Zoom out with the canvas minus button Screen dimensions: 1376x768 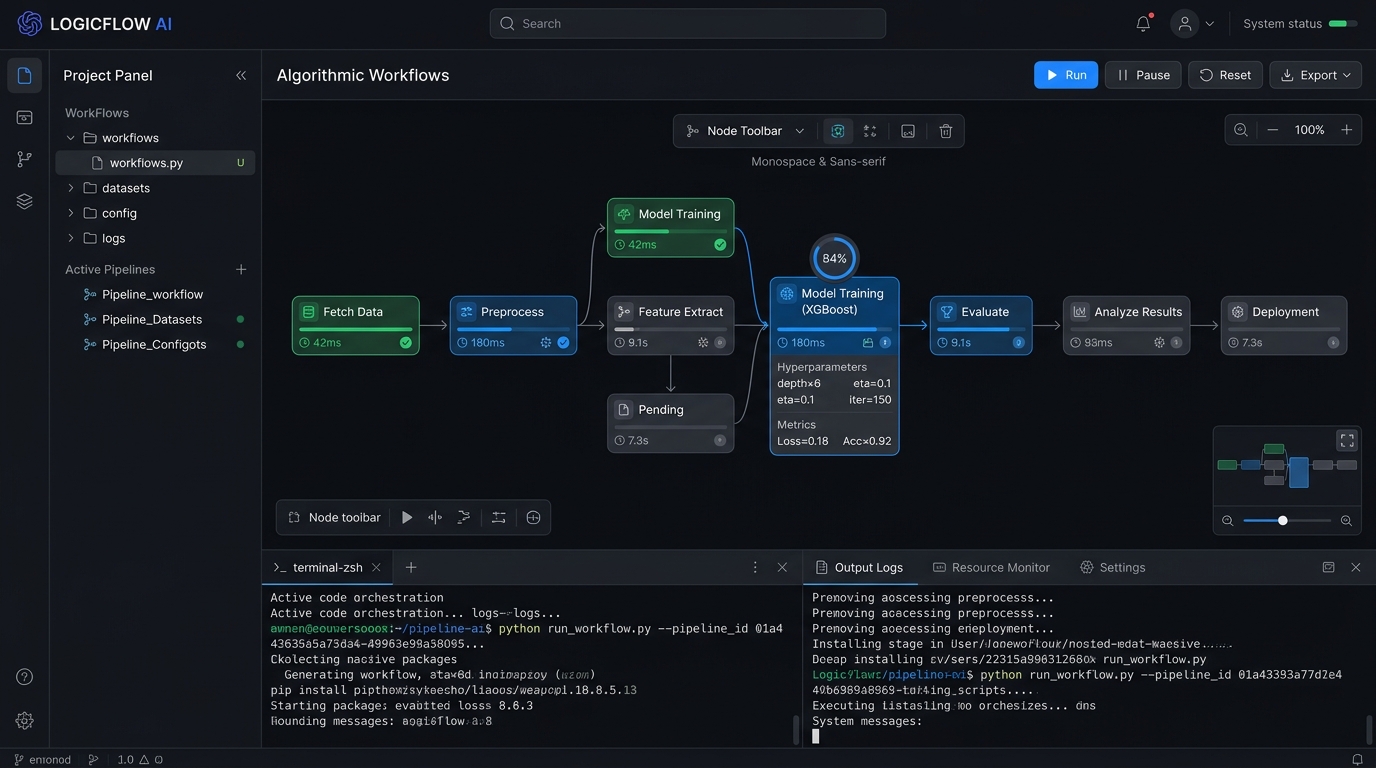click(x=1273, y=130)
